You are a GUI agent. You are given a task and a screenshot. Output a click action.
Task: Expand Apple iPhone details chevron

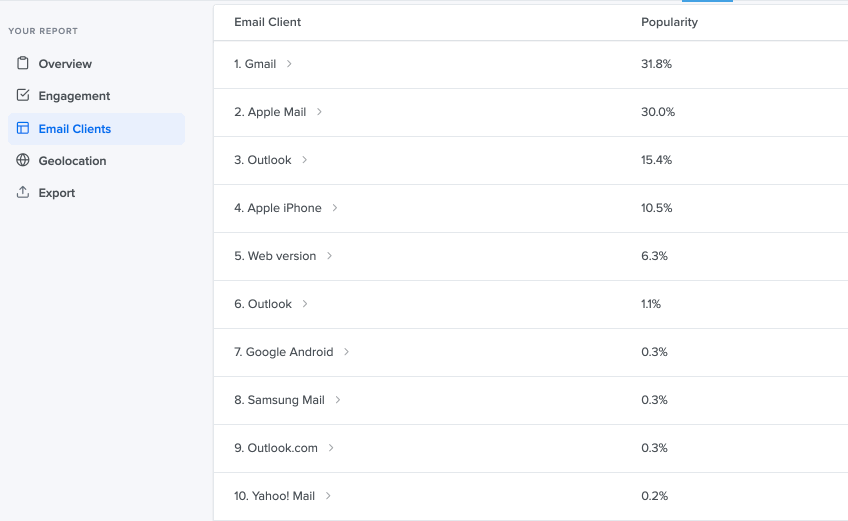click(335, 208)
